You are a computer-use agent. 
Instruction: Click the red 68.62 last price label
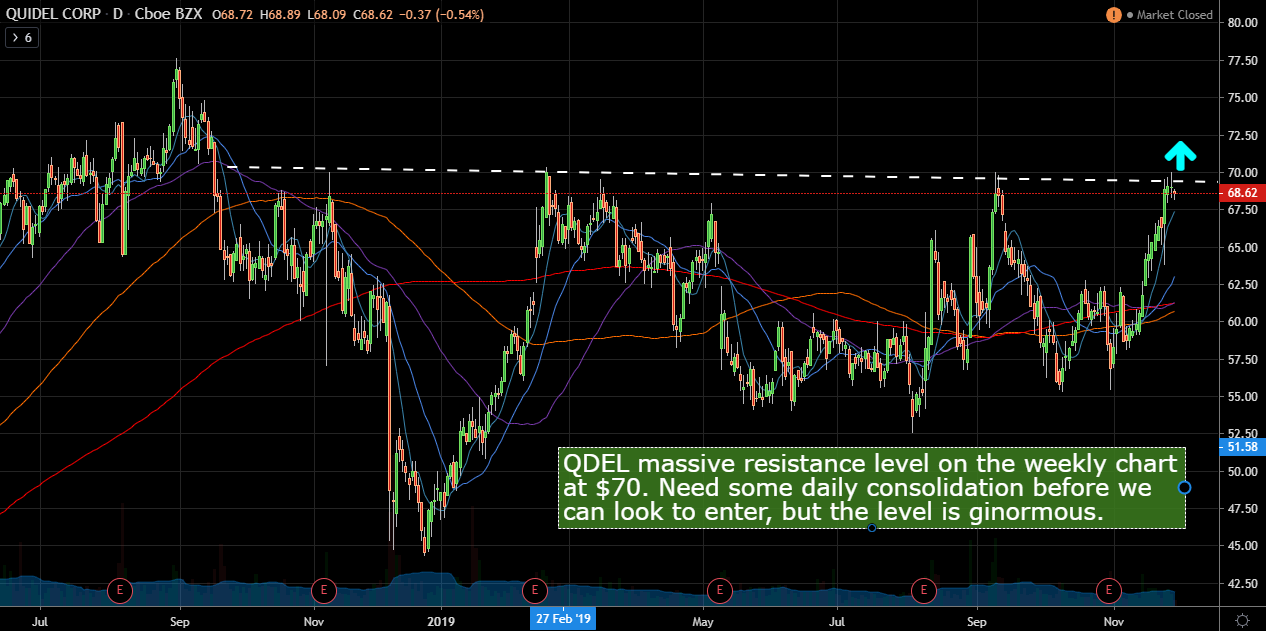click(1243, 192)
